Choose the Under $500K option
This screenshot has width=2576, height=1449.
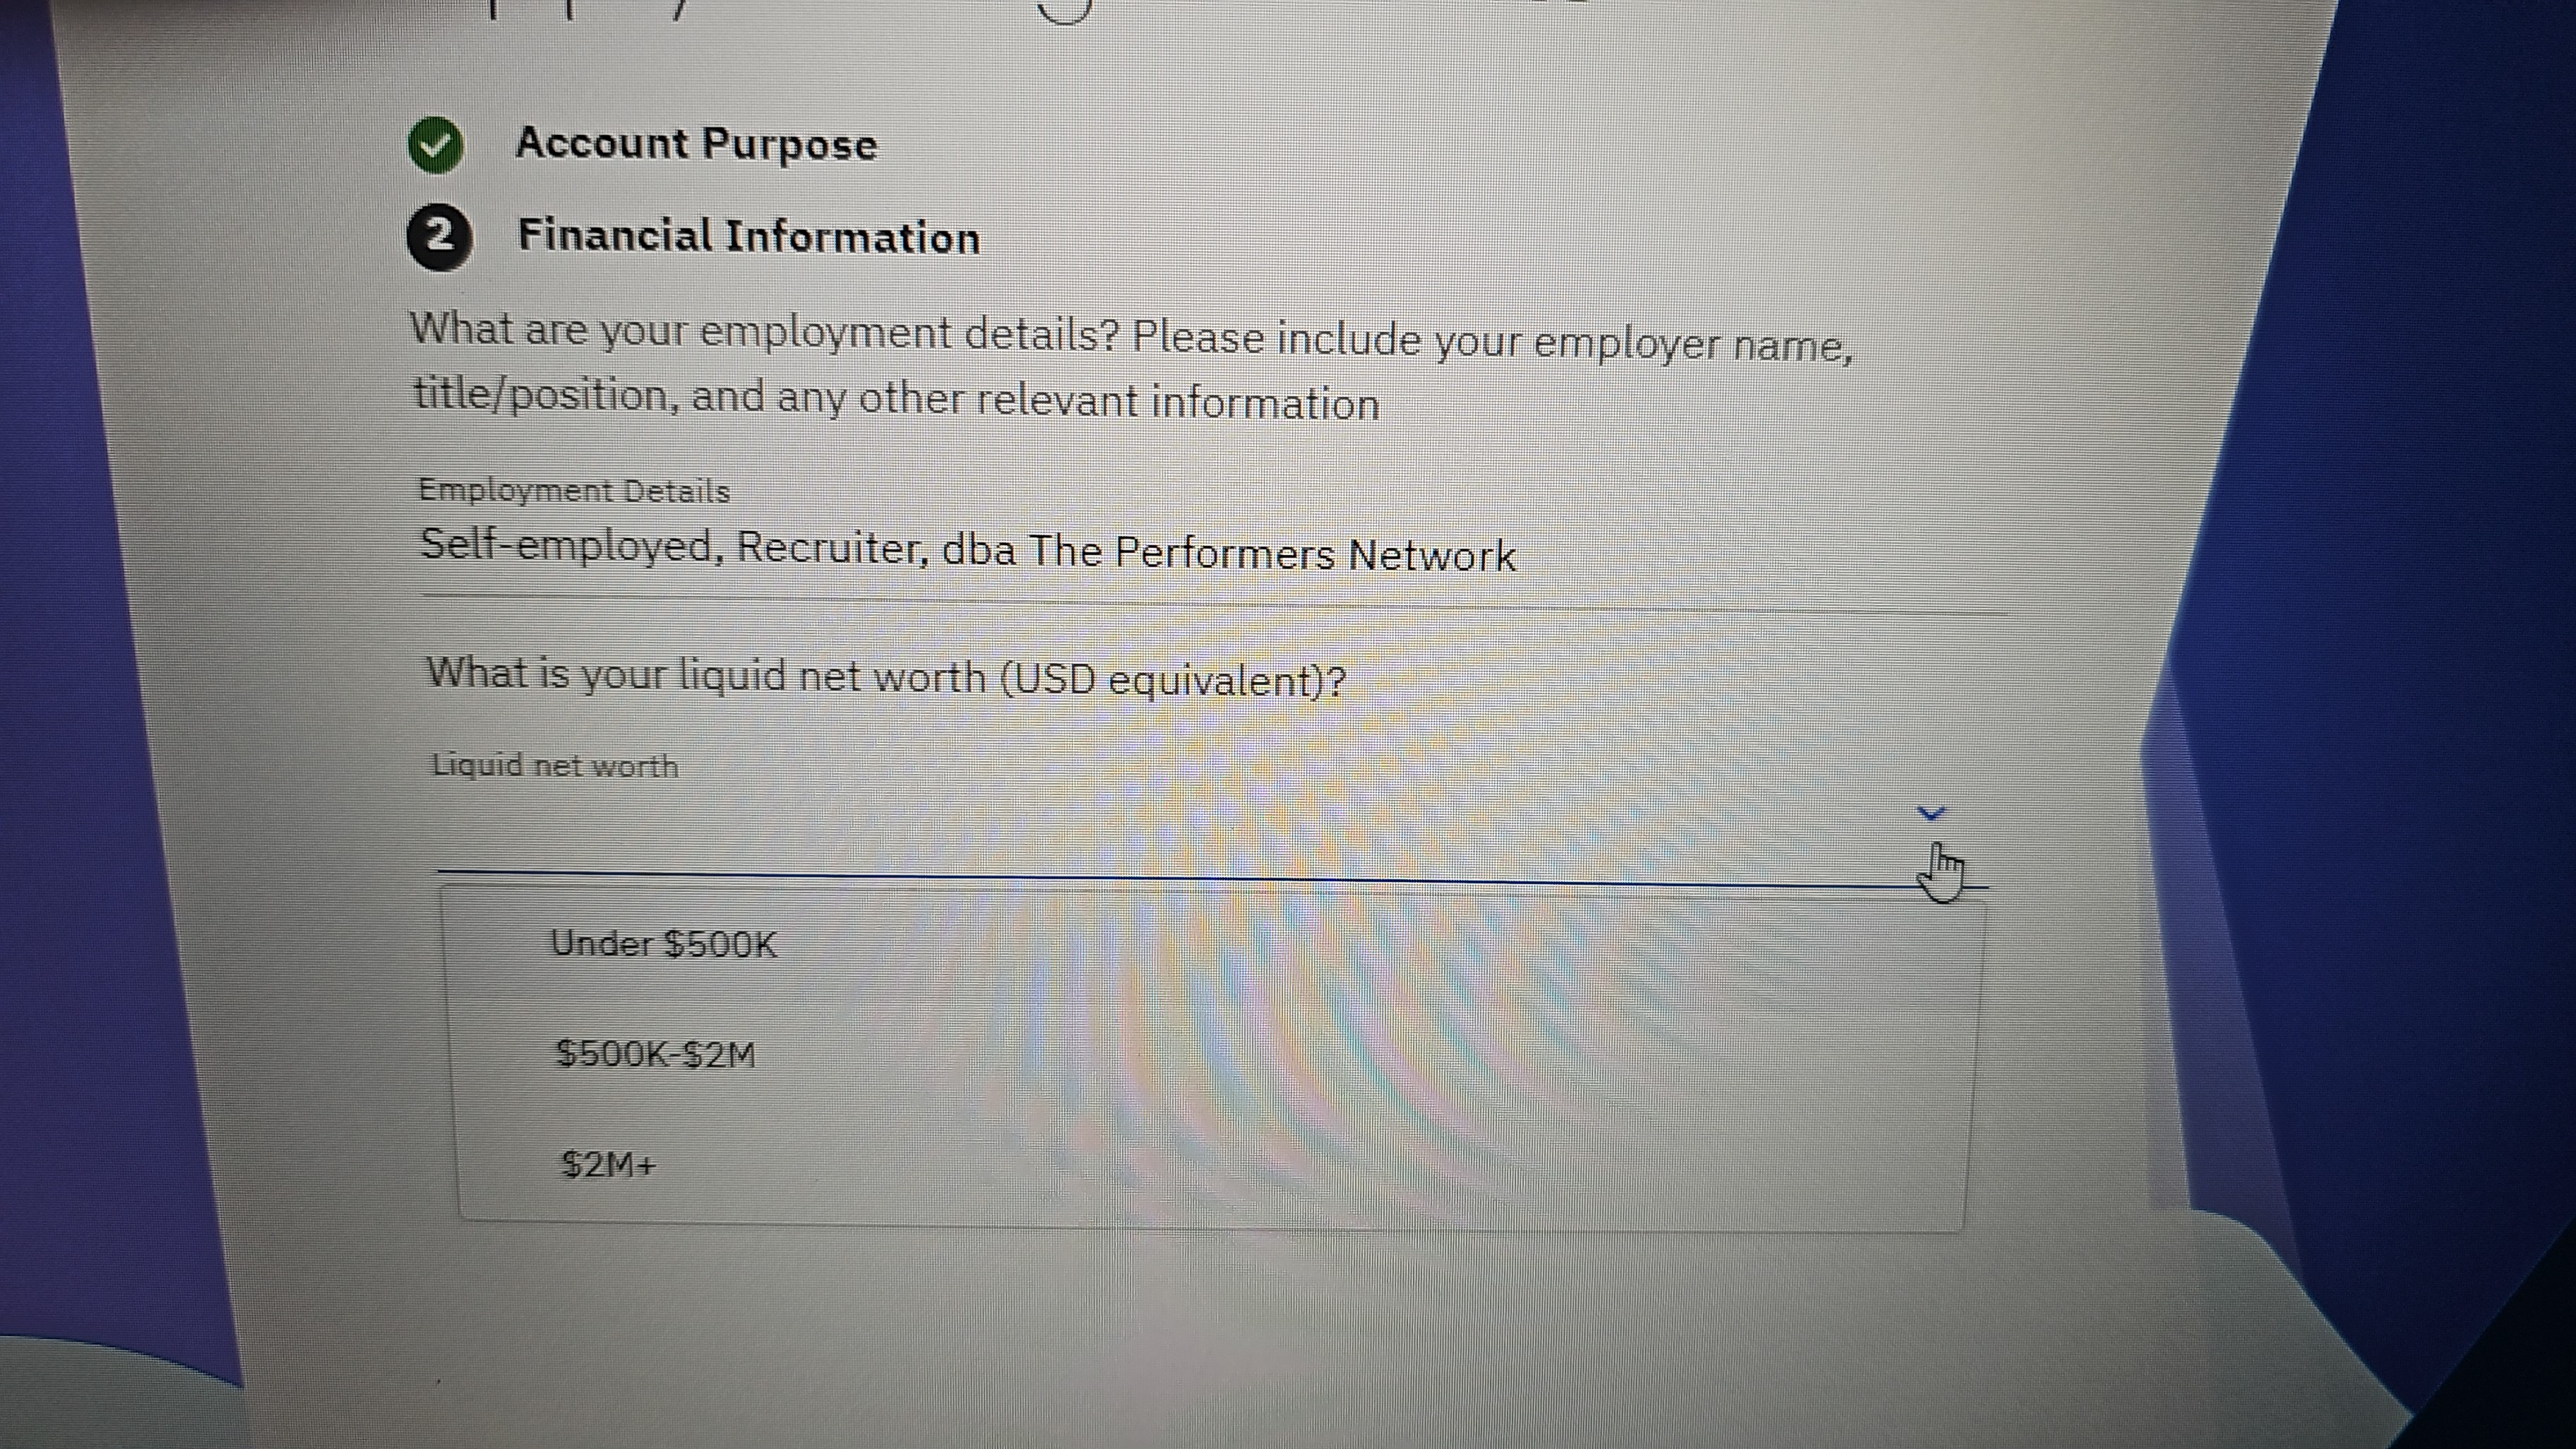coord(663,944)
